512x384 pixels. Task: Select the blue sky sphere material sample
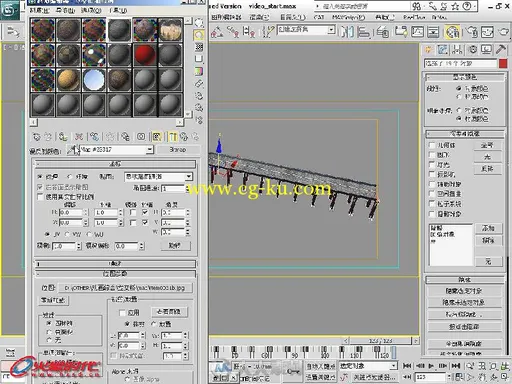click(x=94, y=80)
